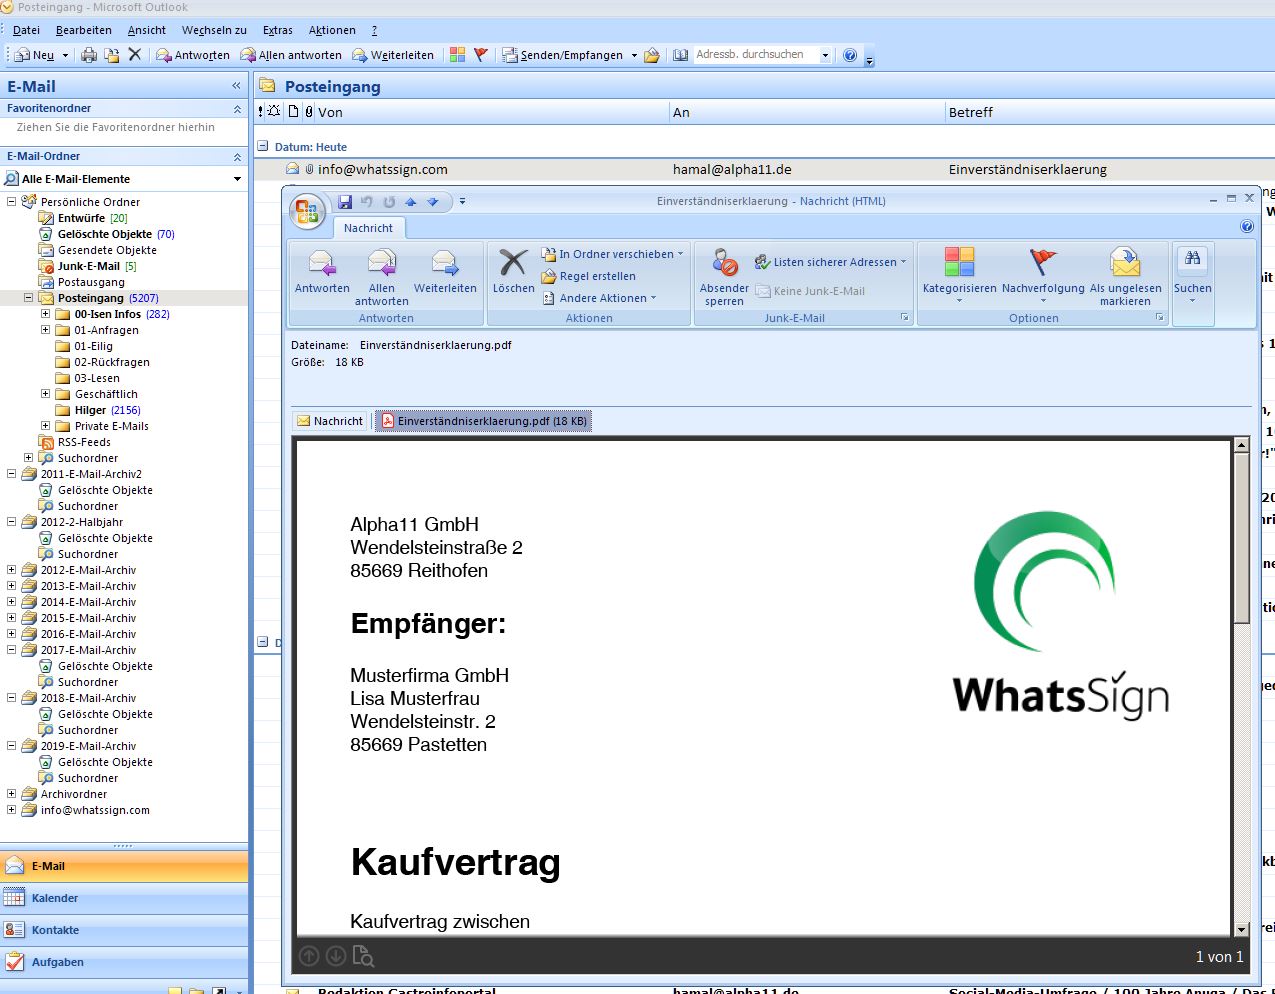Select the Einverständniserklaerung.pdf attachment tab
The height and width of the screenshot is (994, 1275).
[x=484, y=421]
